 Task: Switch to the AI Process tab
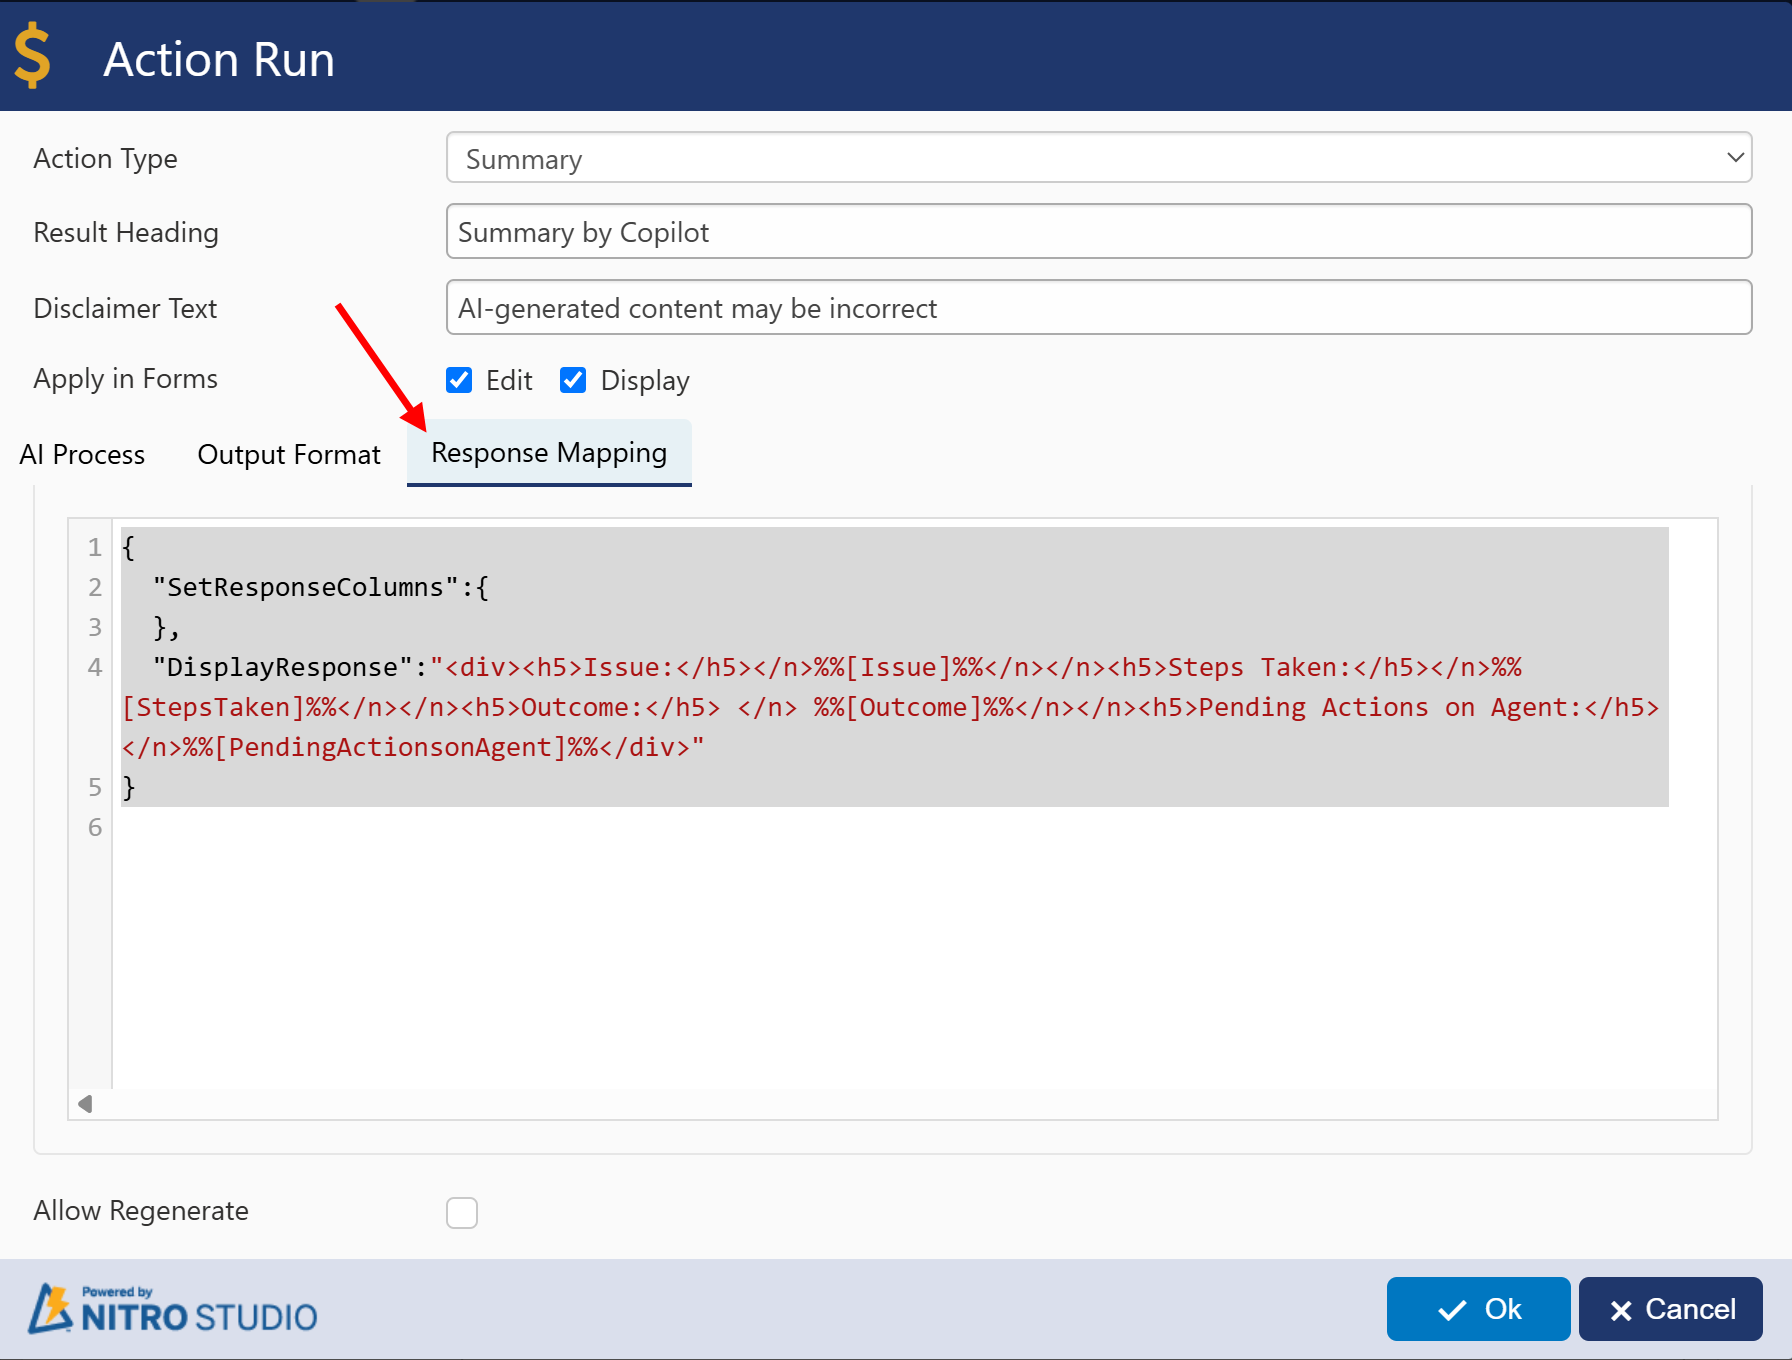tap(82, 454)
